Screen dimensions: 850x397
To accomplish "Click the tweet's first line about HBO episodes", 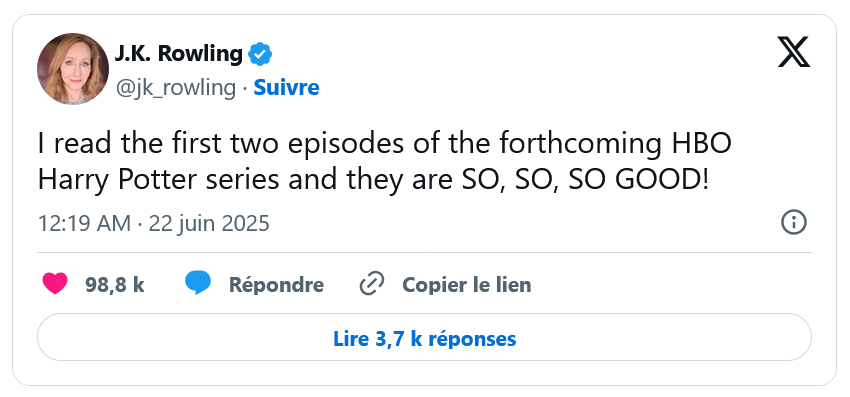I will coord(385,144).
